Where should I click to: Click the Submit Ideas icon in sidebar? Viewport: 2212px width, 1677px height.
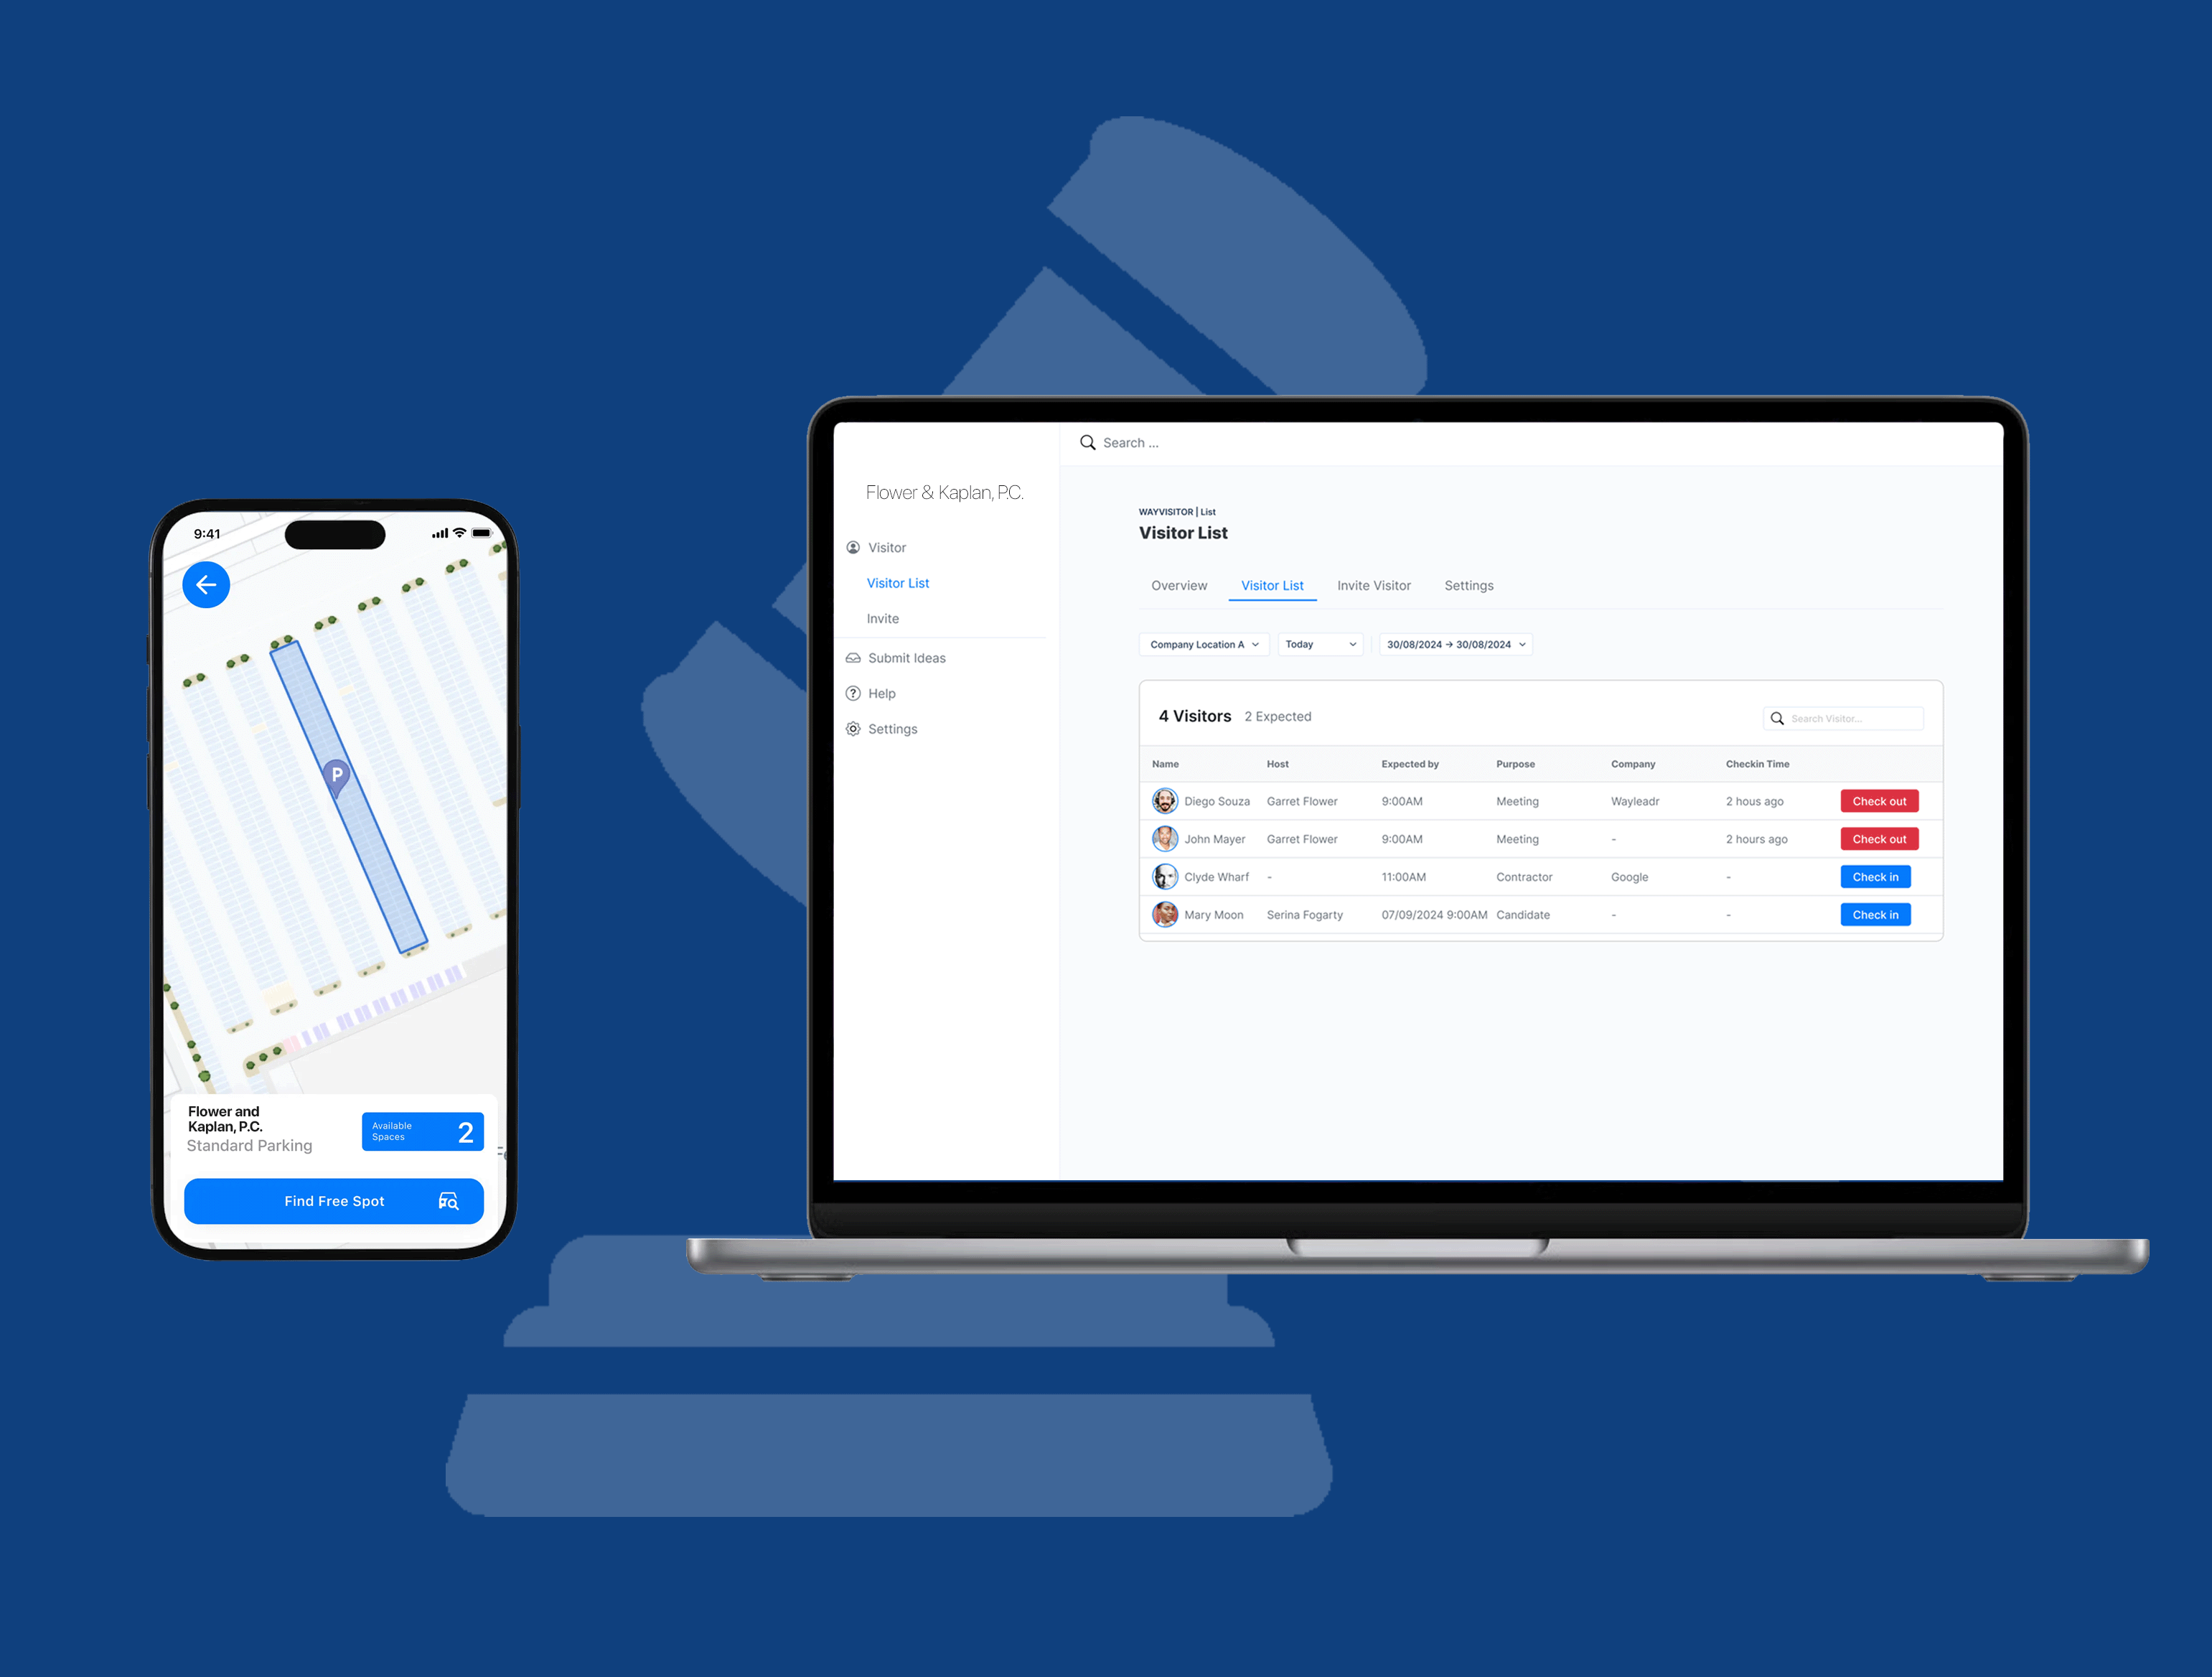(x=854, y=657)
